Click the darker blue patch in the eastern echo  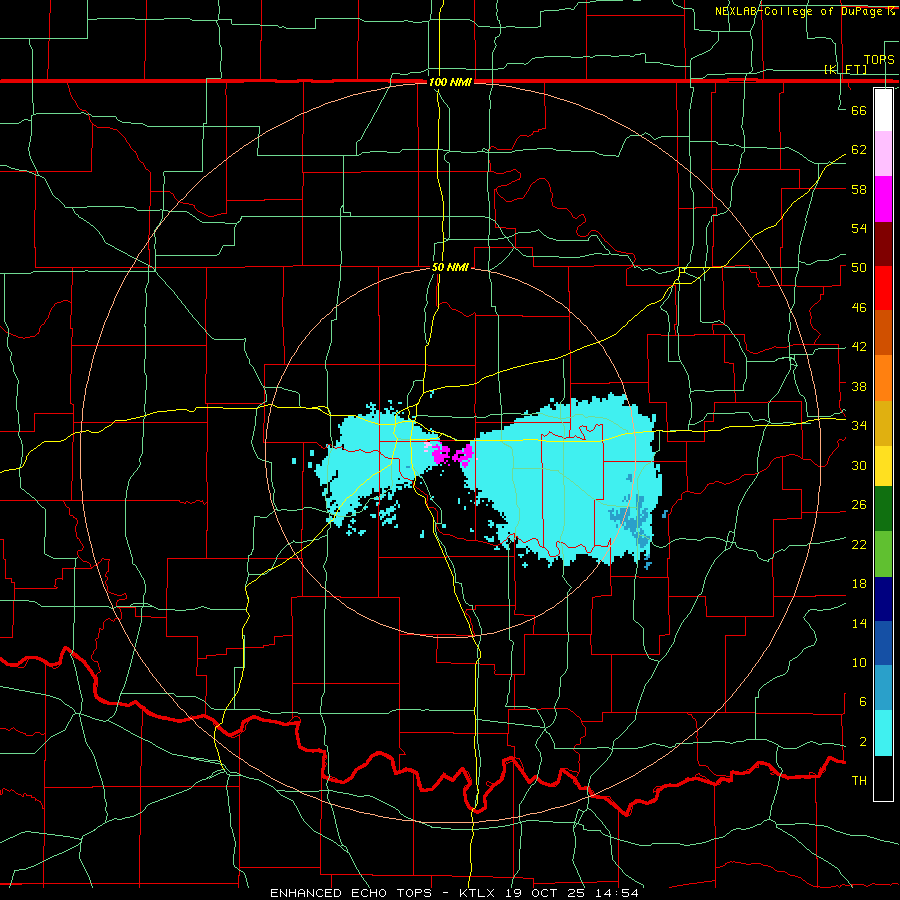(633, 517)
